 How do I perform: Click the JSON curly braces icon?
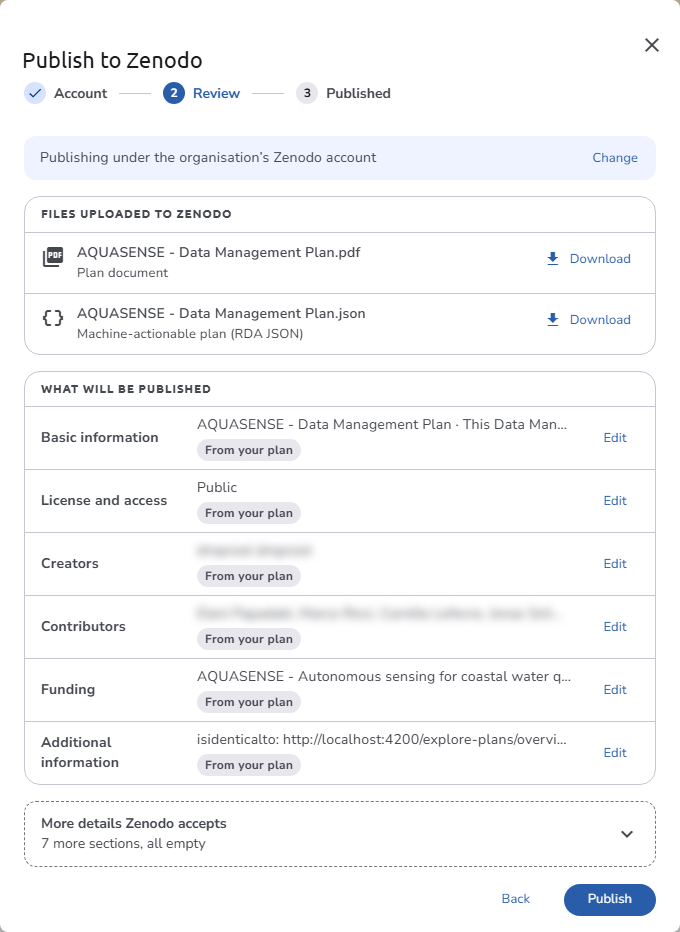tap(53, 319)
